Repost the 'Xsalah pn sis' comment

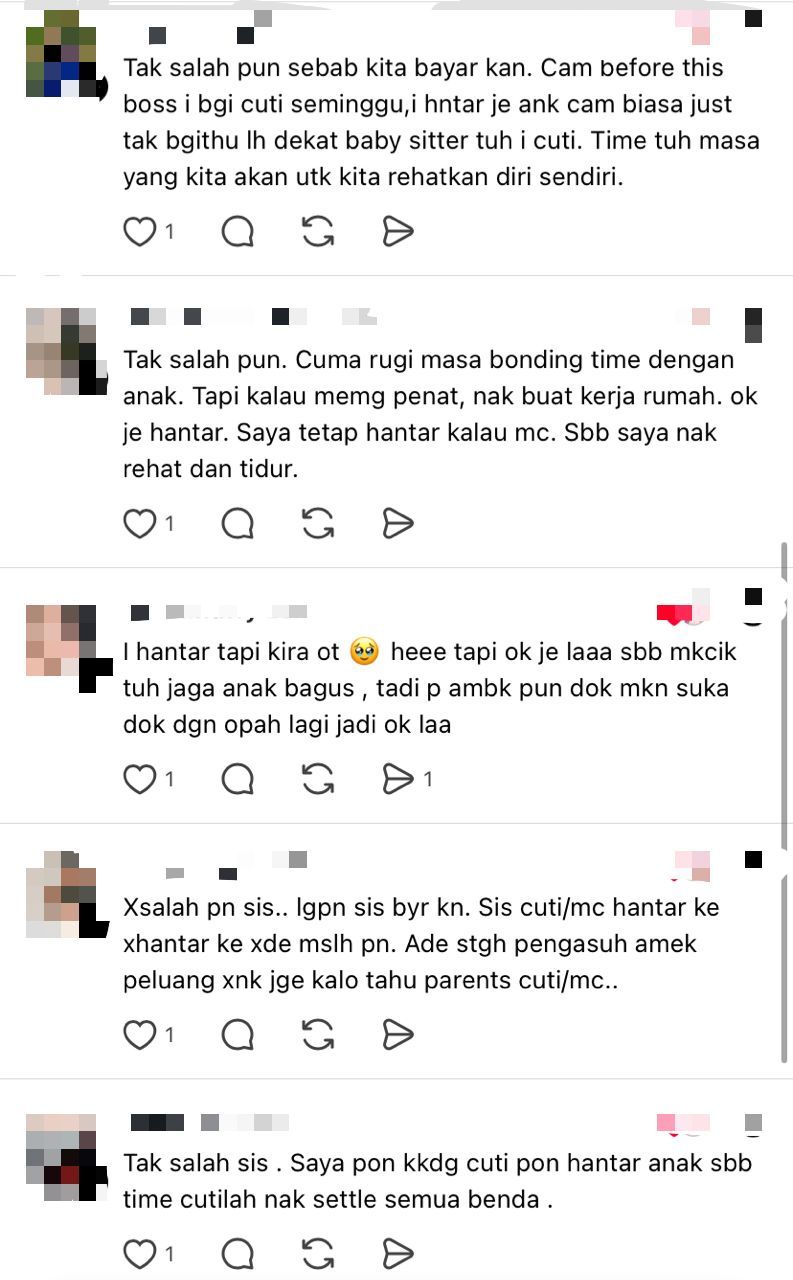317,1035
